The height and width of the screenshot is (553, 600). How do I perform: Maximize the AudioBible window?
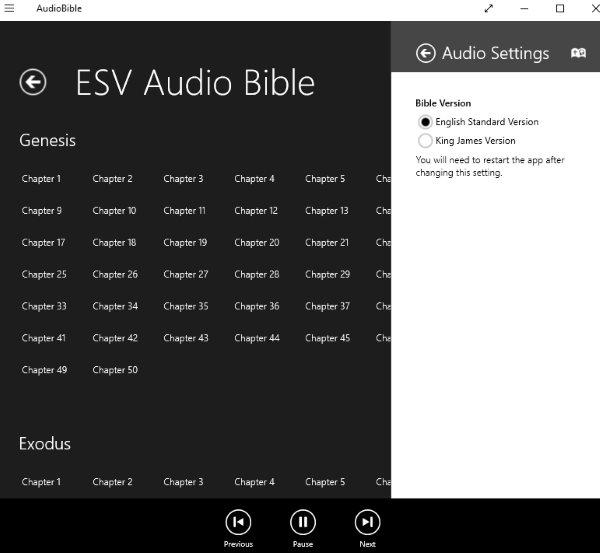[560, 8]
